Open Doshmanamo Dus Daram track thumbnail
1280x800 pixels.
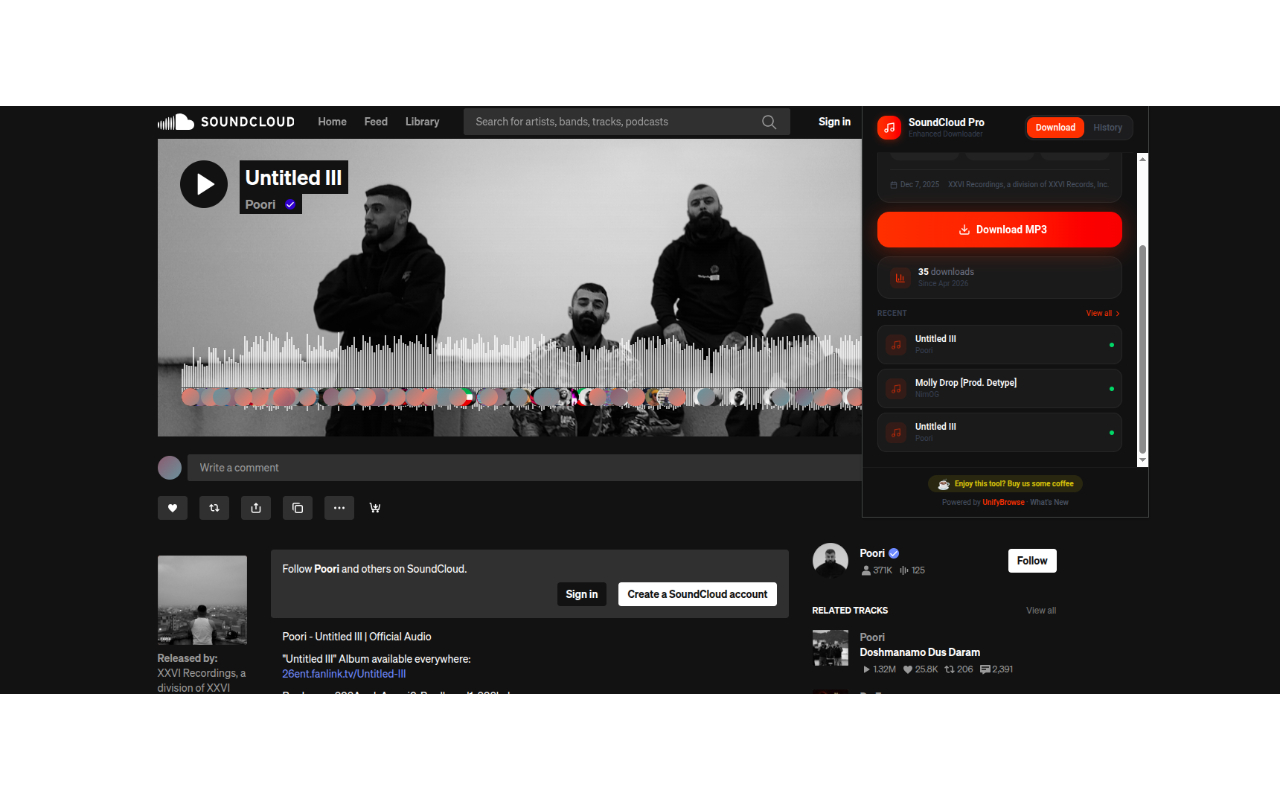click(x=830, y=648)
